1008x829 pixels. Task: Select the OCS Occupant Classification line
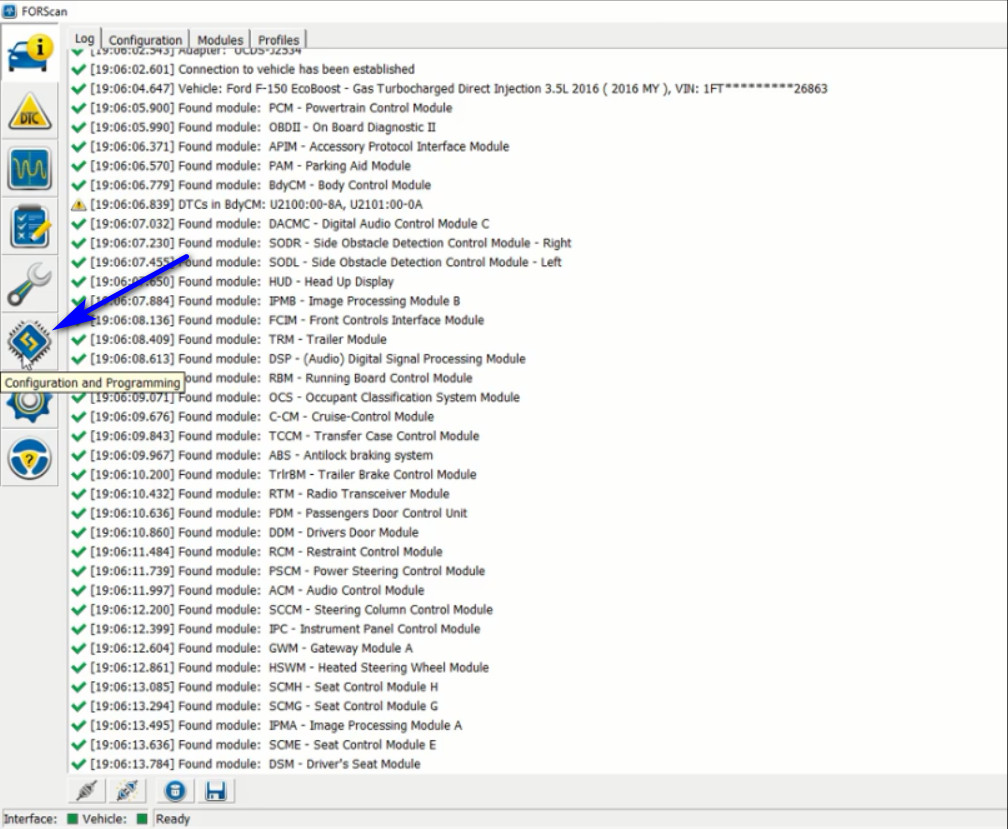296,397
